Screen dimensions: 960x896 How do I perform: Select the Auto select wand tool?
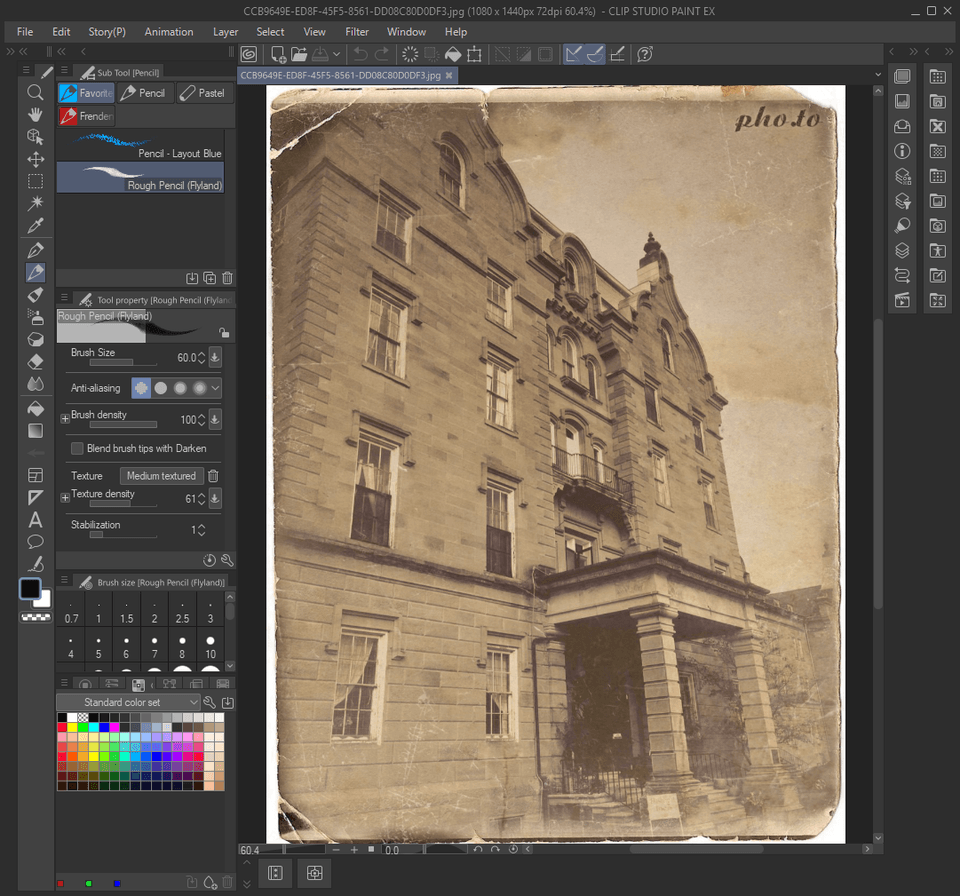click(x=35, y=200)
